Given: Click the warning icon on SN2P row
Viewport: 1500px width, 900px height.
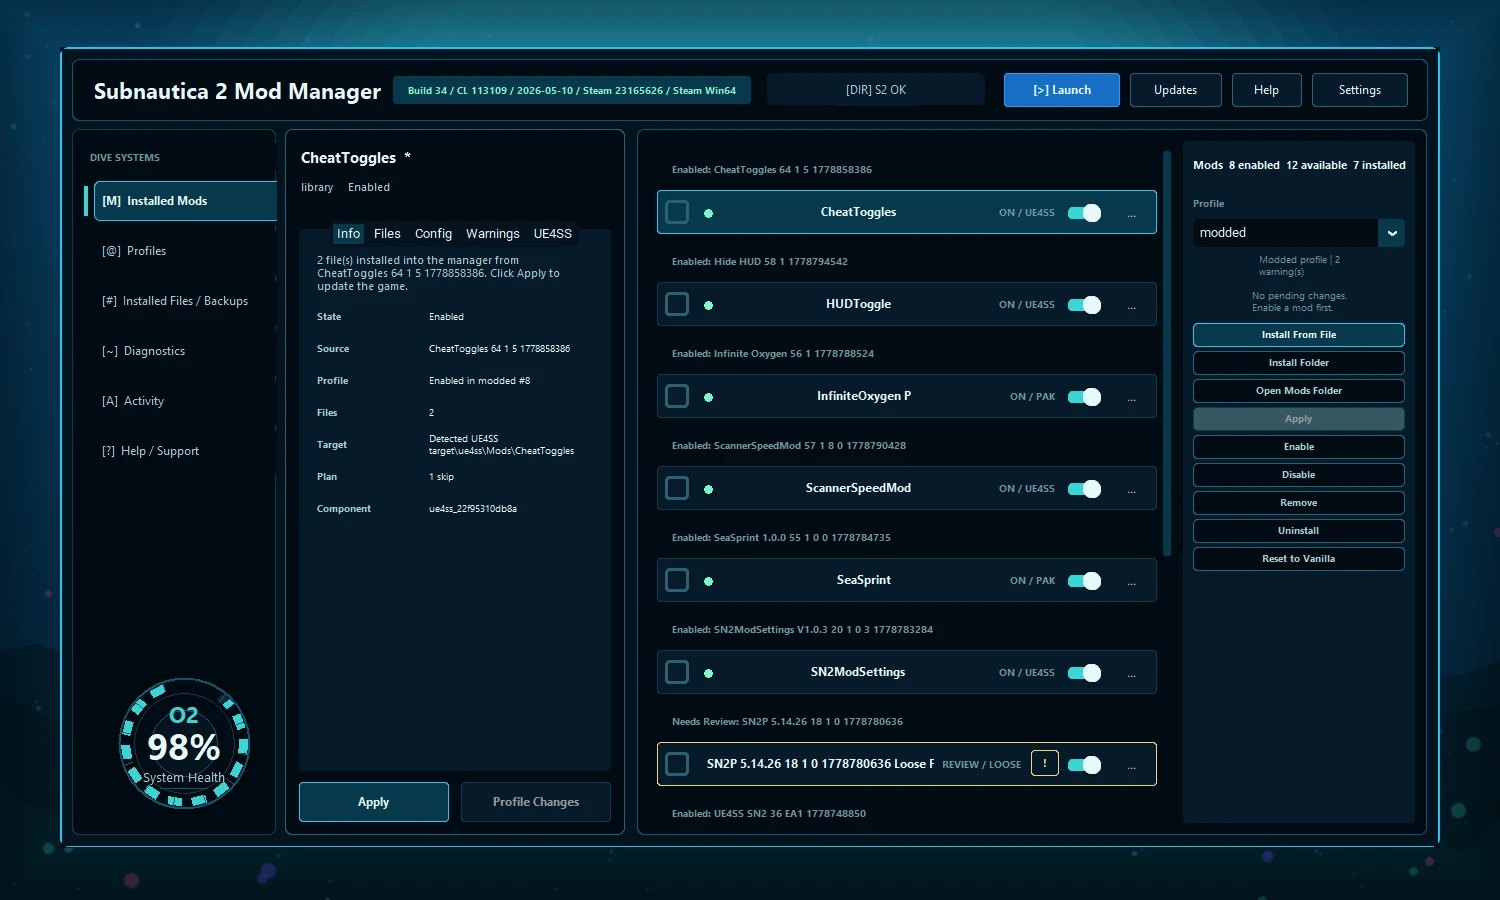Looking at the screenshot, I should pyautogui.click(x=1045, y=764).
